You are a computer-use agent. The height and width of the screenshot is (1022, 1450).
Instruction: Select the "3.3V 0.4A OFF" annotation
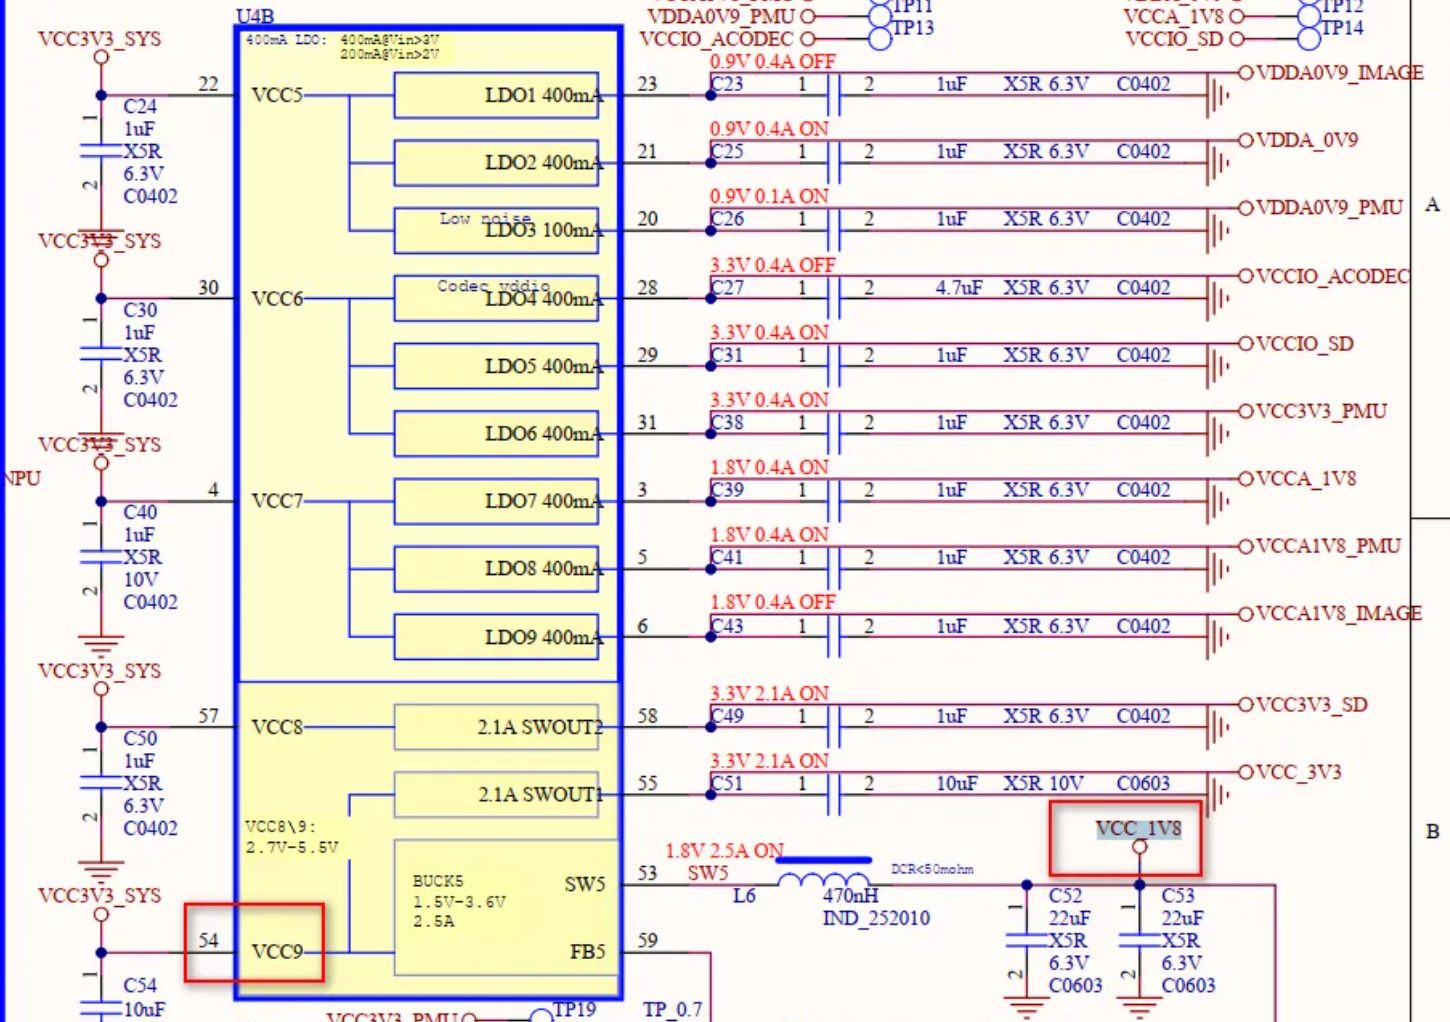(x=772, y=265)
